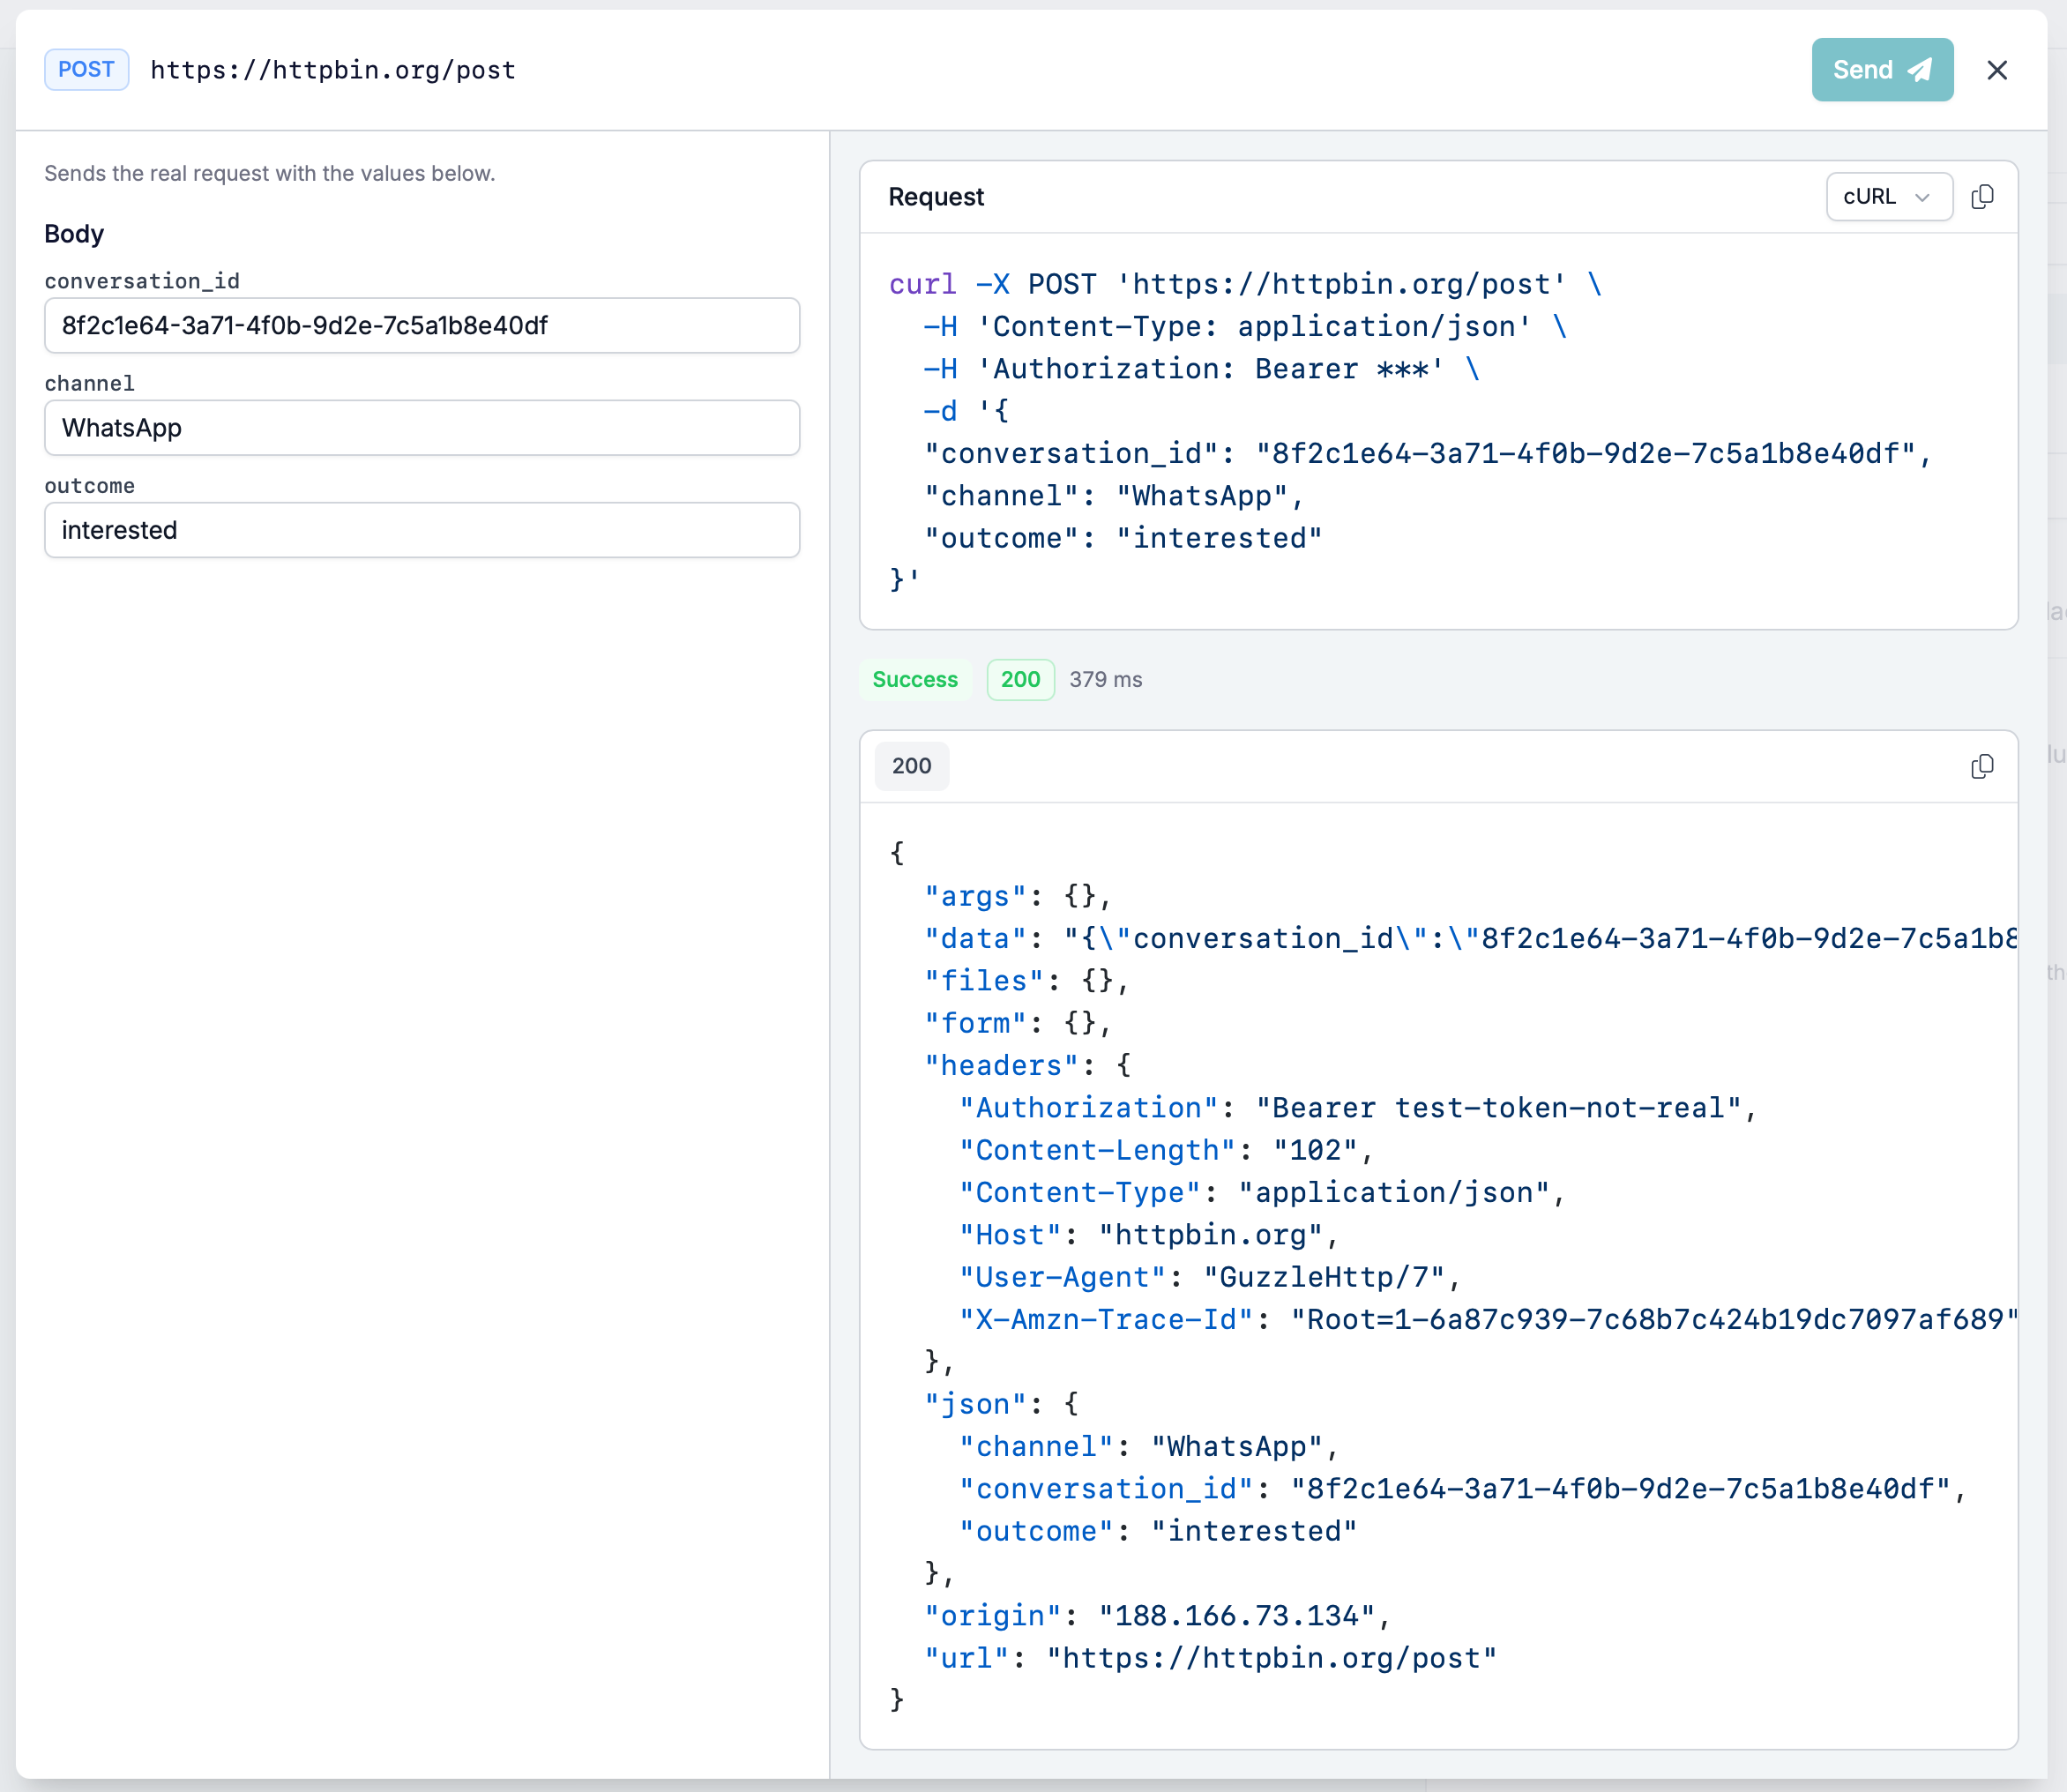Open the cURL language dropdown
This screenshot has width=2067, height=1792.
[1888, 197]
